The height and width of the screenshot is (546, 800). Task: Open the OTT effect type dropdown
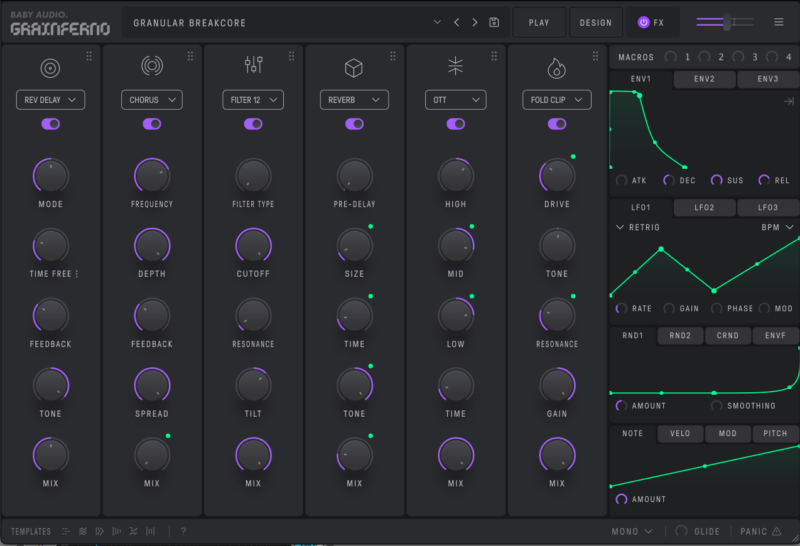(456, 100)
